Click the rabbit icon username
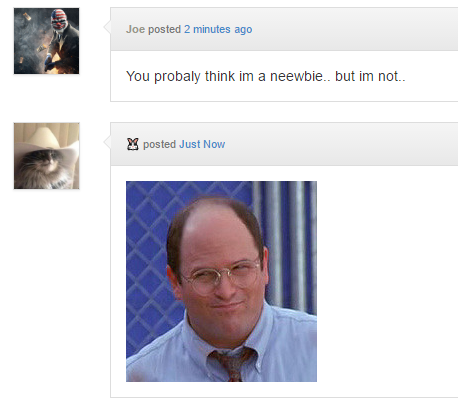The height and width of the screenshot is (404, 458). tap(133, 144)
